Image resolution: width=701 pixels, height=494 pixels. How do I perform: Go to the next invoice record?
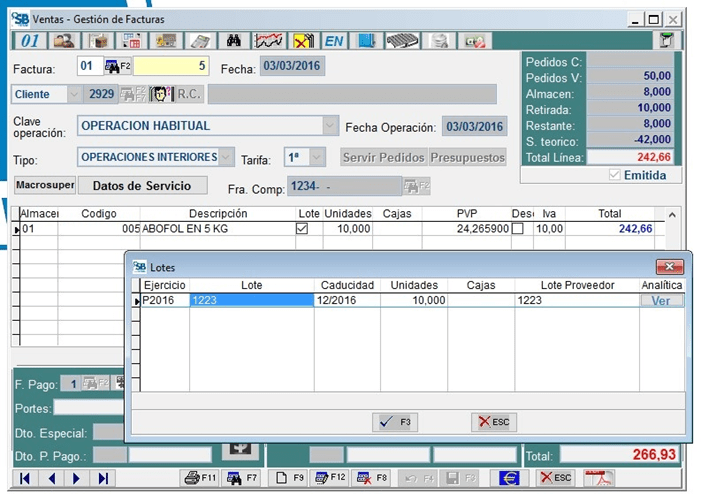pyautogui.click(x=76, y=478)
